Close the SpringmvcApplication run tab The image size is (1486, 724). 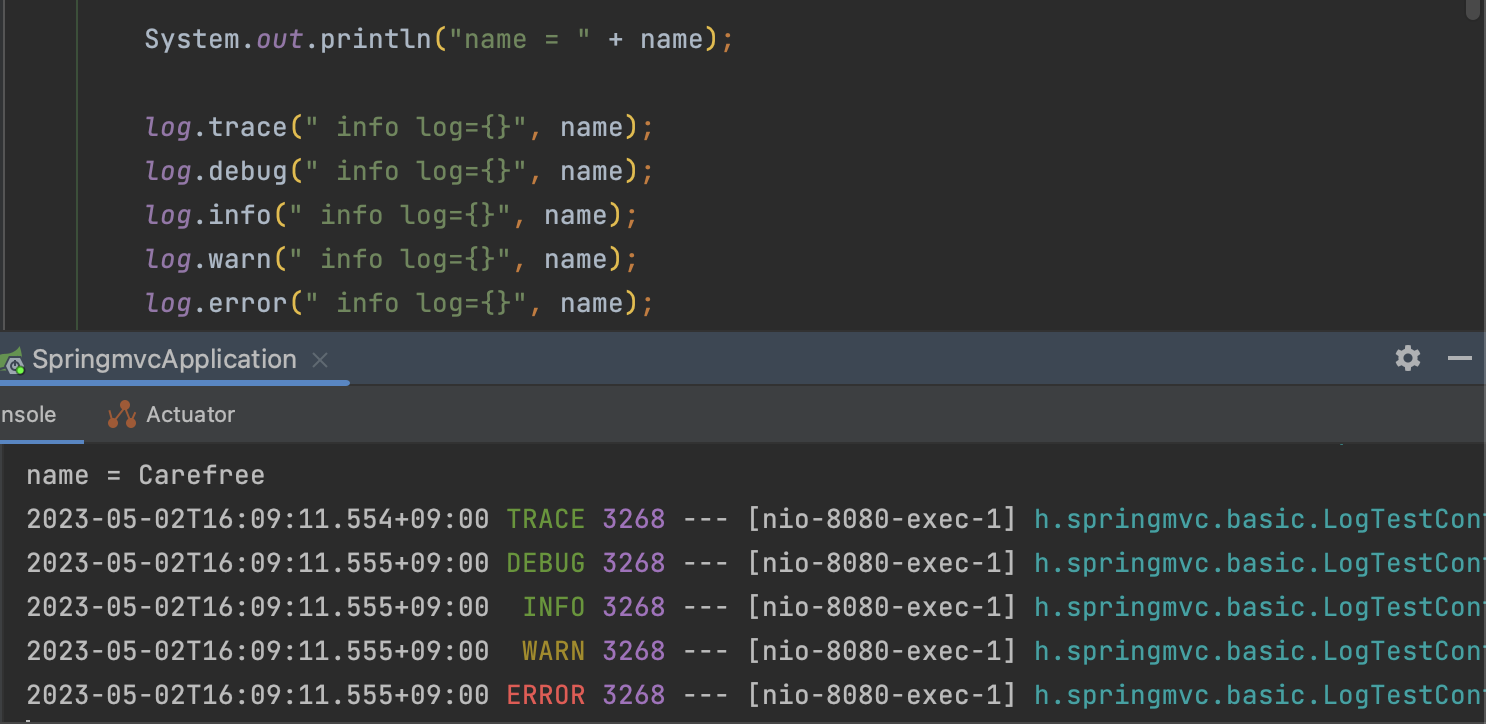click(320, 360)
